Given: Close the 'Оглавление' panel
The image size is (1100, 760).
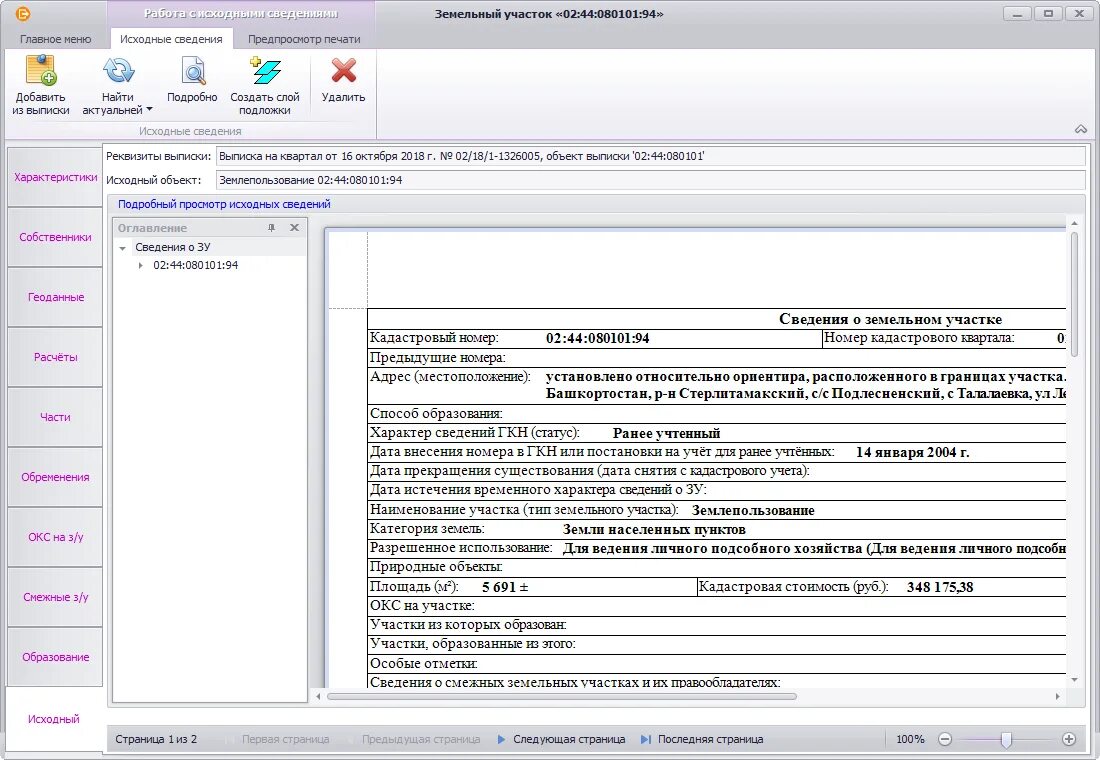Looking at the screenshot, I should pos(295,228).
